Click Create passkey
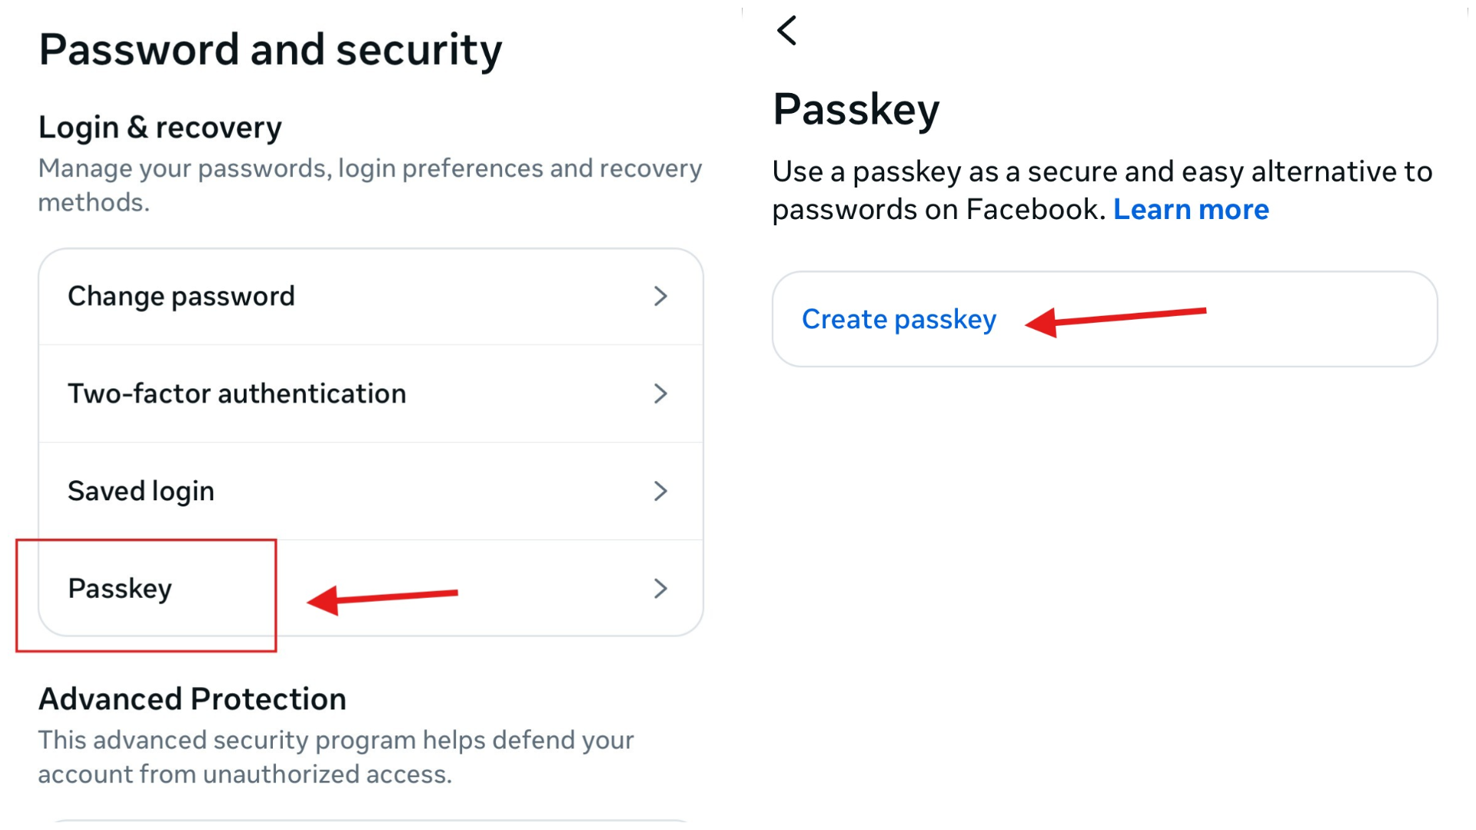Screen dimensions: 1476x830 898,319
